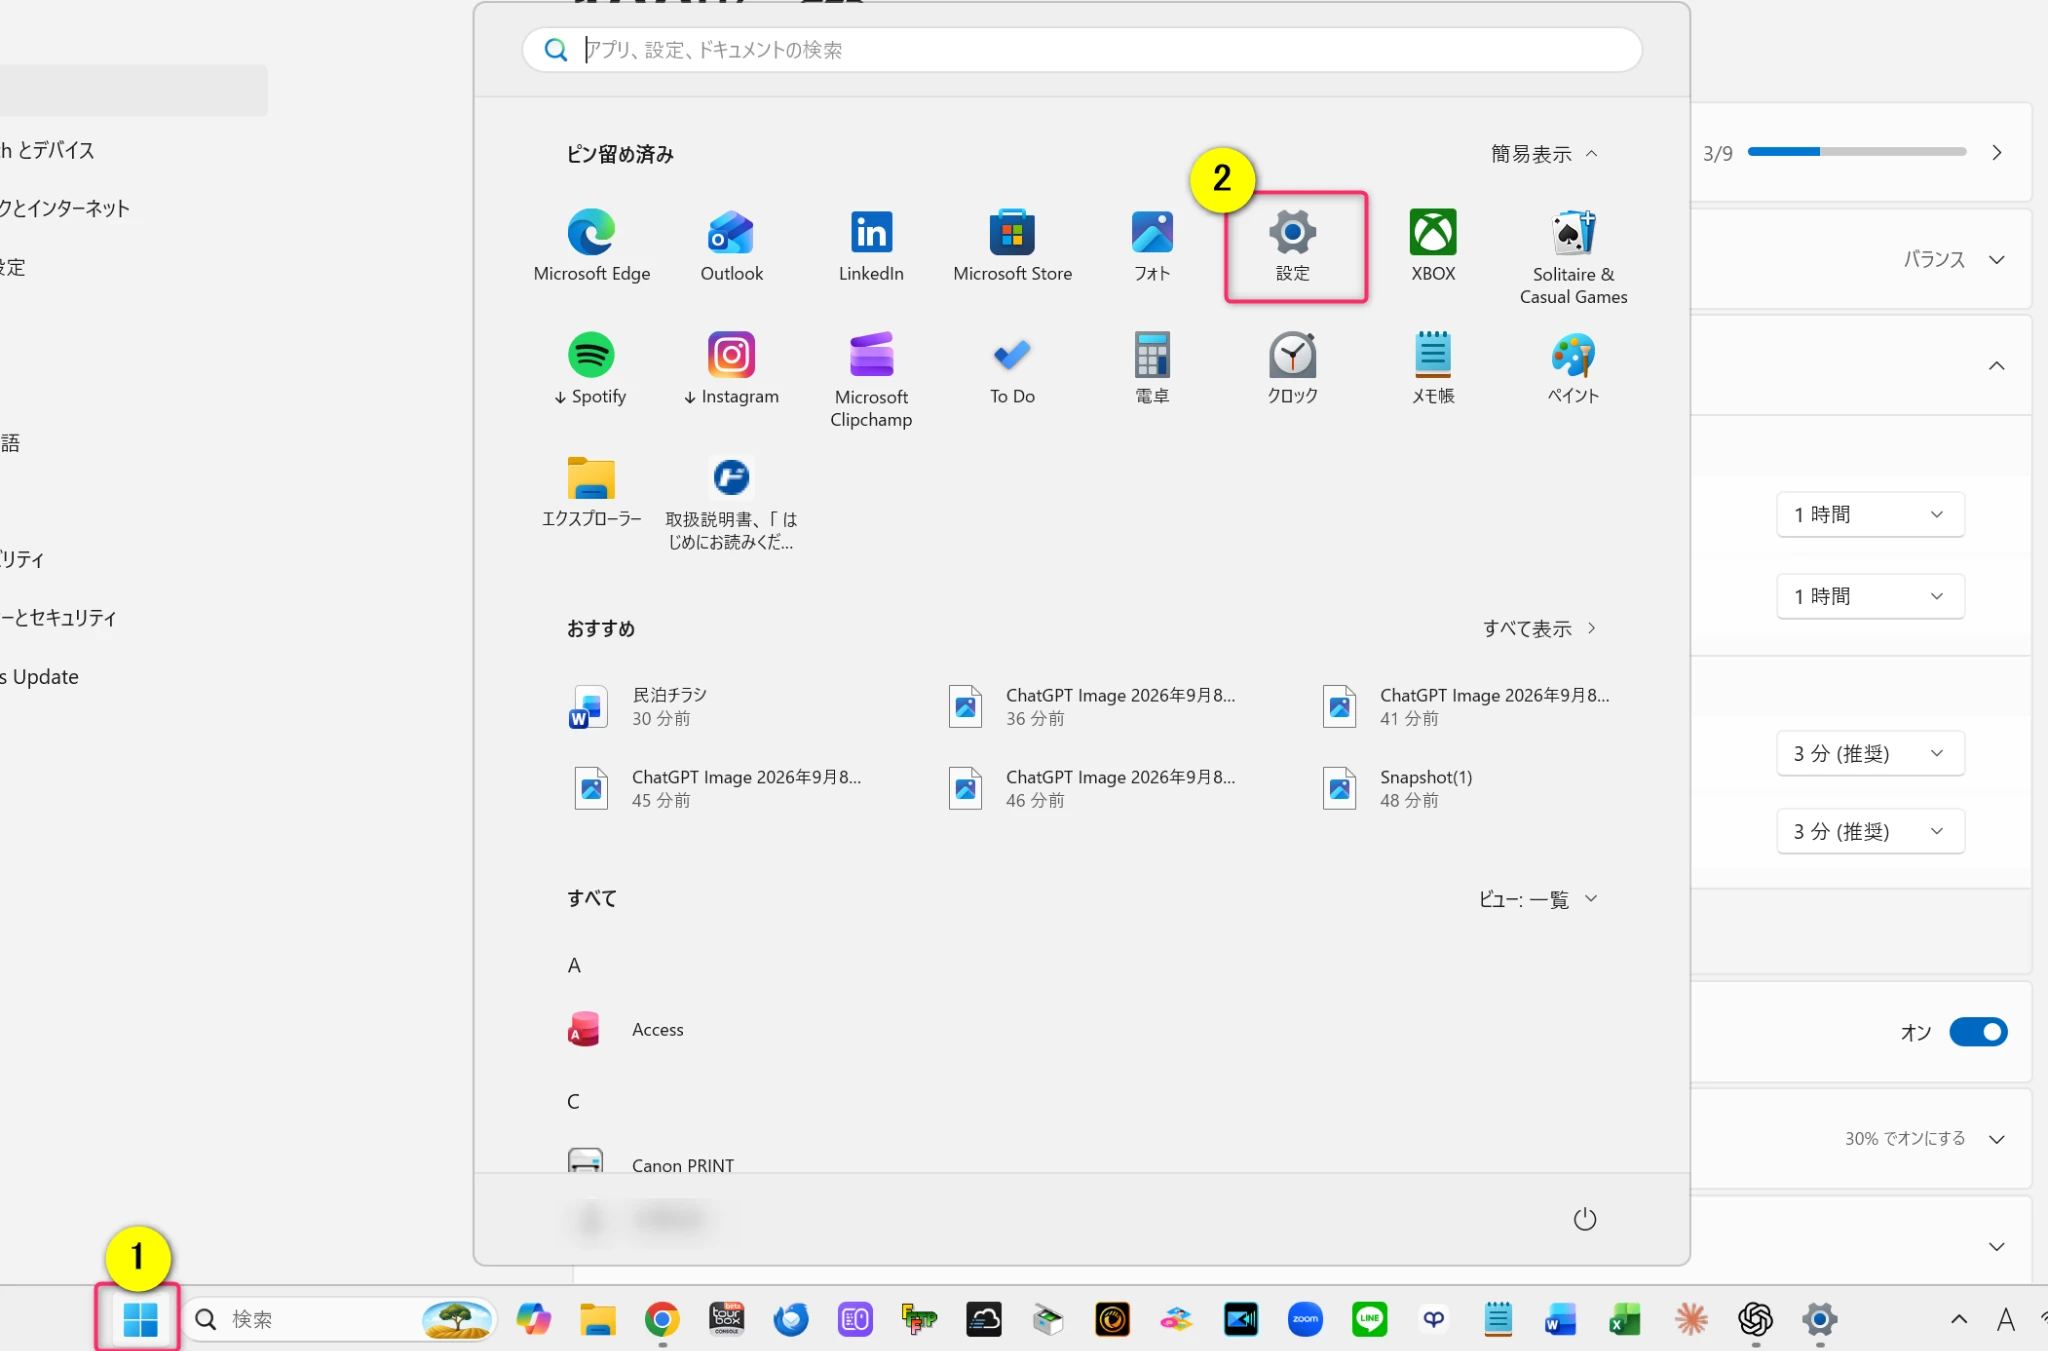This screenshot has height=1351, width=2048.
Task: Open the first 3 分 (推奨) dropdown
Action: tap(1870, 753)
